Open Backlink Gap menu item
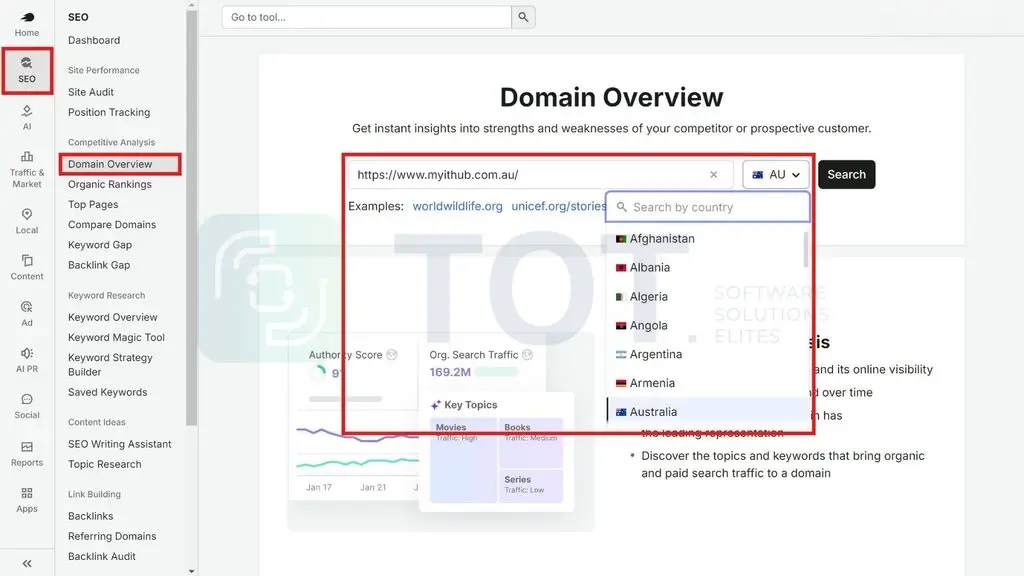Screen dimensions: 1024x576 point(99,265)
